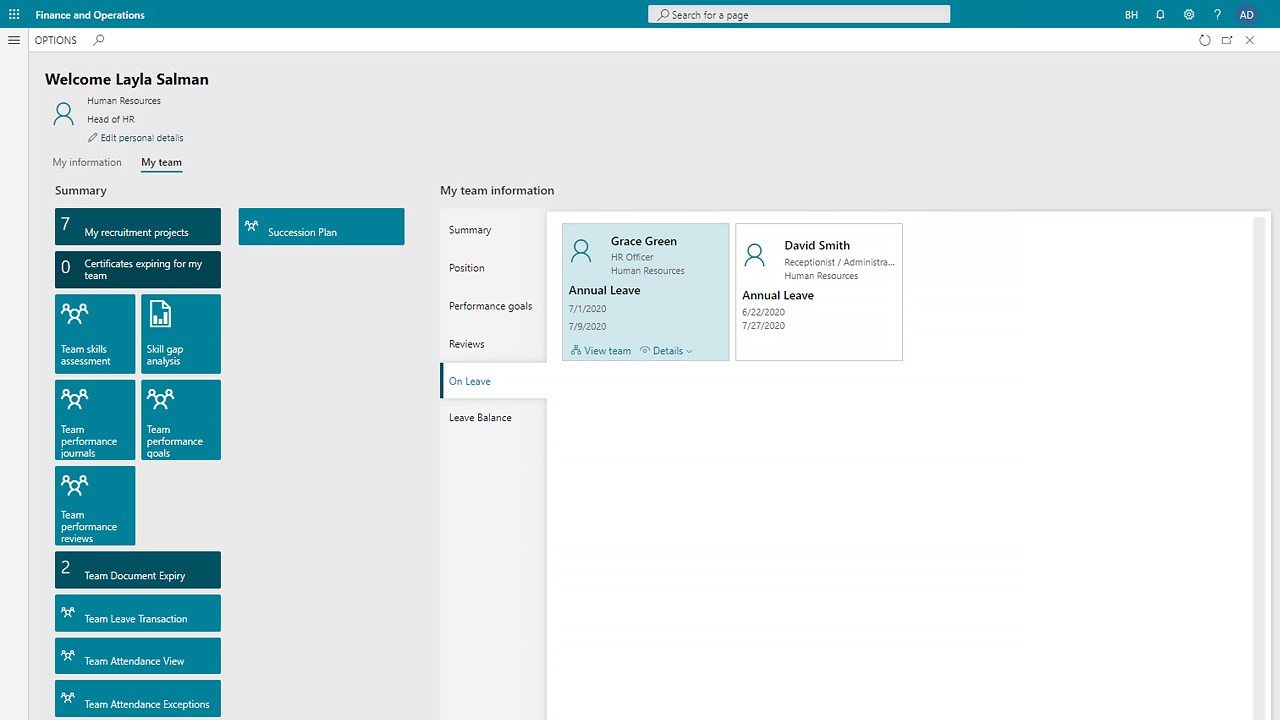1280x720 pixels.
Task: Select the Summary vertical tab
Action: point(493,230)
